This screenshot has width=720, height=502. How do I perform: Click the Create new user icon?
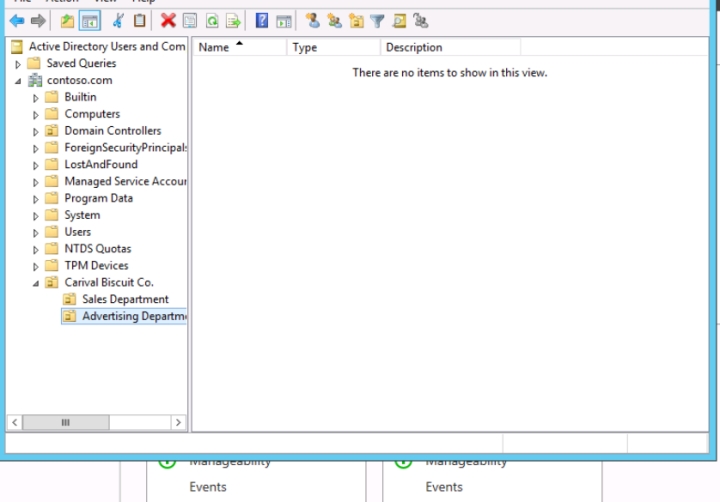(x=312, y=21)
